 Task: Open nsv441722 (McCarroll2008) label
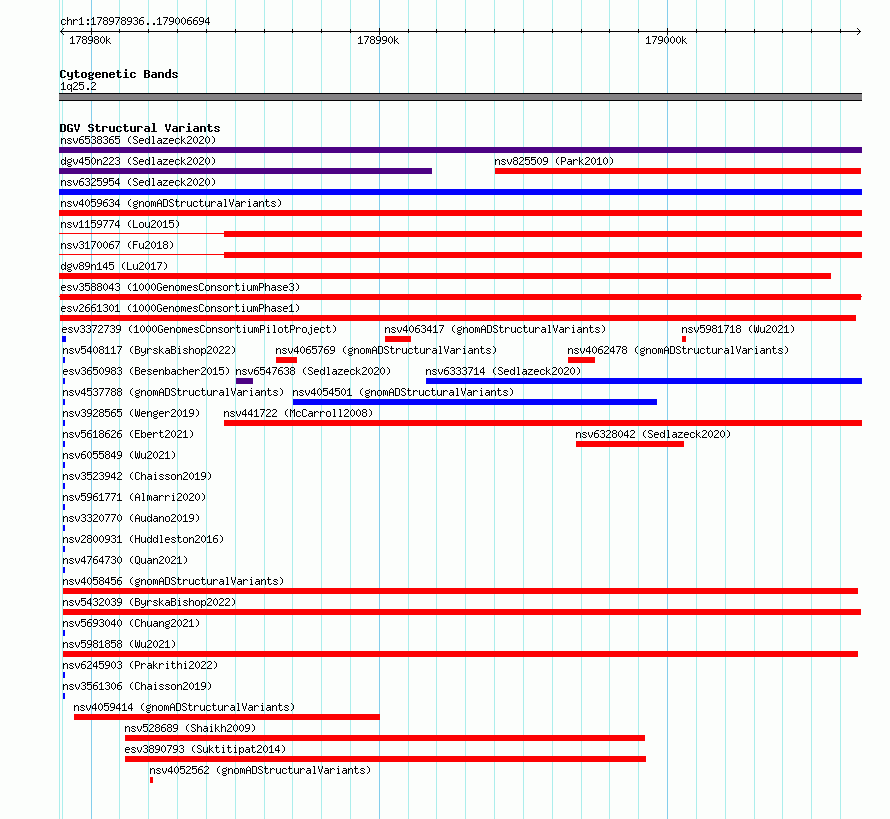tap(298, 413)
